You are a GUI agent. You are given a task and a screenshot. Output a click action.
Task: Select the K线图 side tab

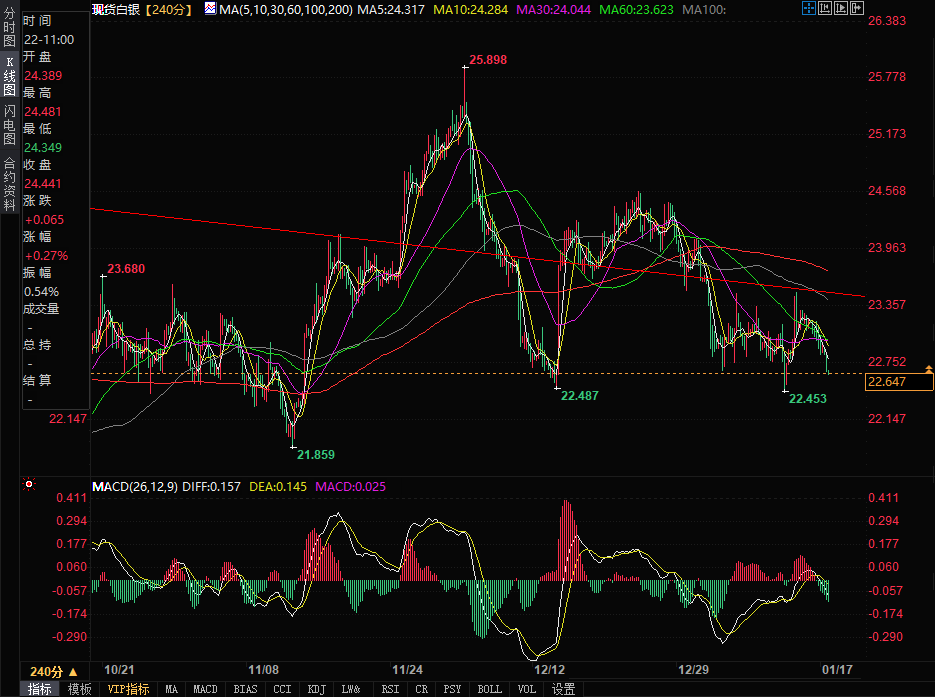tap(9, 76)
